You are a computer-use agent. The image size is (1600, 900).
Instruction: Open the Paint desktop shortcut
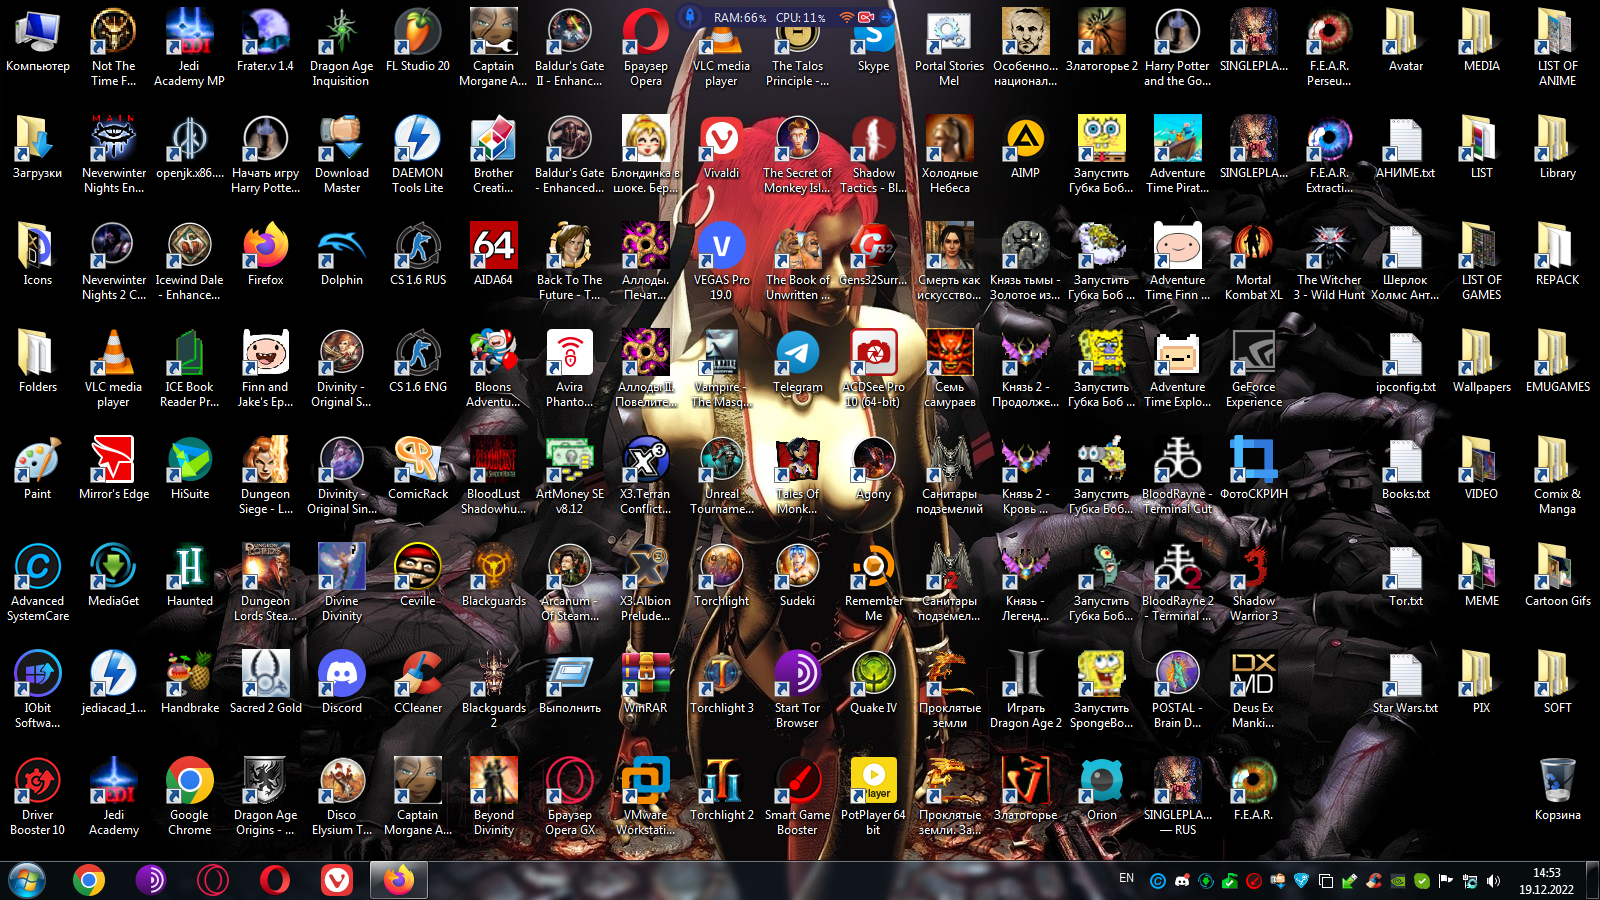click(37, 468)
